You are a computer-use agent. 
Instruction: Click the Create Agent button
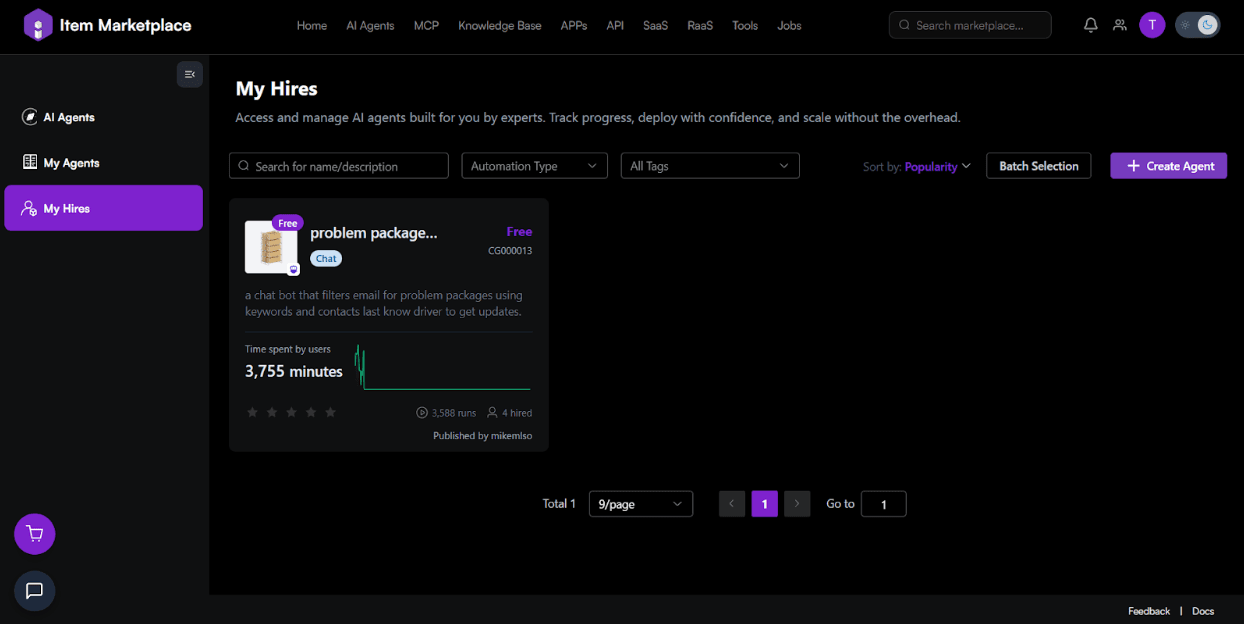tap(1168, 166)
